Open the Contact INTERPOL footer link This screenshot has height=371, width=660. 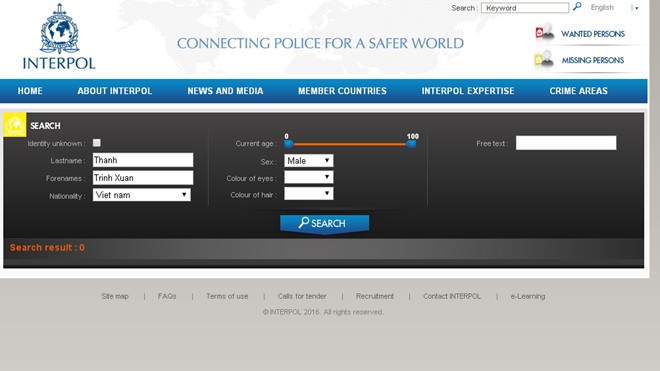tap(452, 296)
